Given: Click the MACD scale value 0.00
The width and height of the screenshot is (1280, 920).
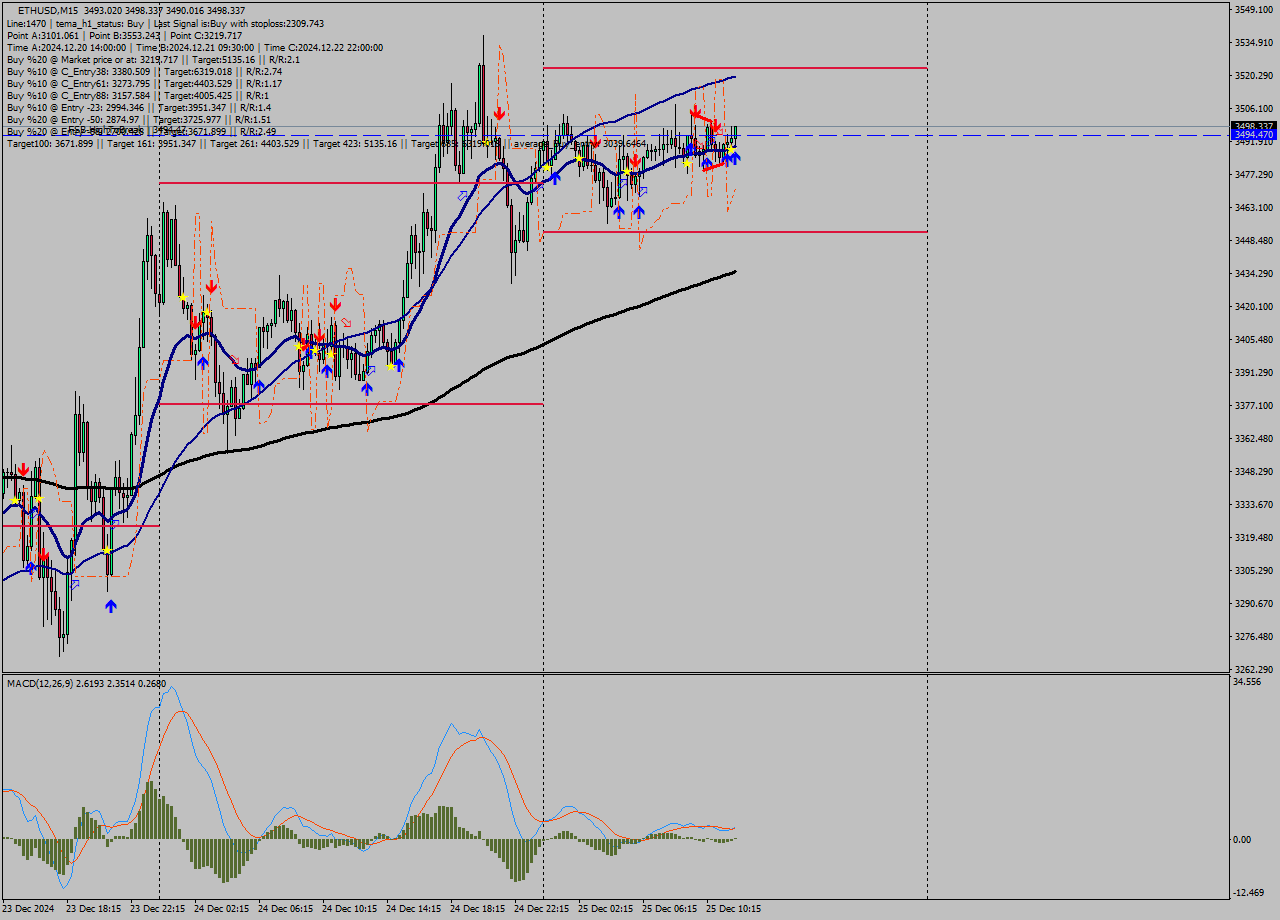Looking at the screenshot, I should 1243,840.
